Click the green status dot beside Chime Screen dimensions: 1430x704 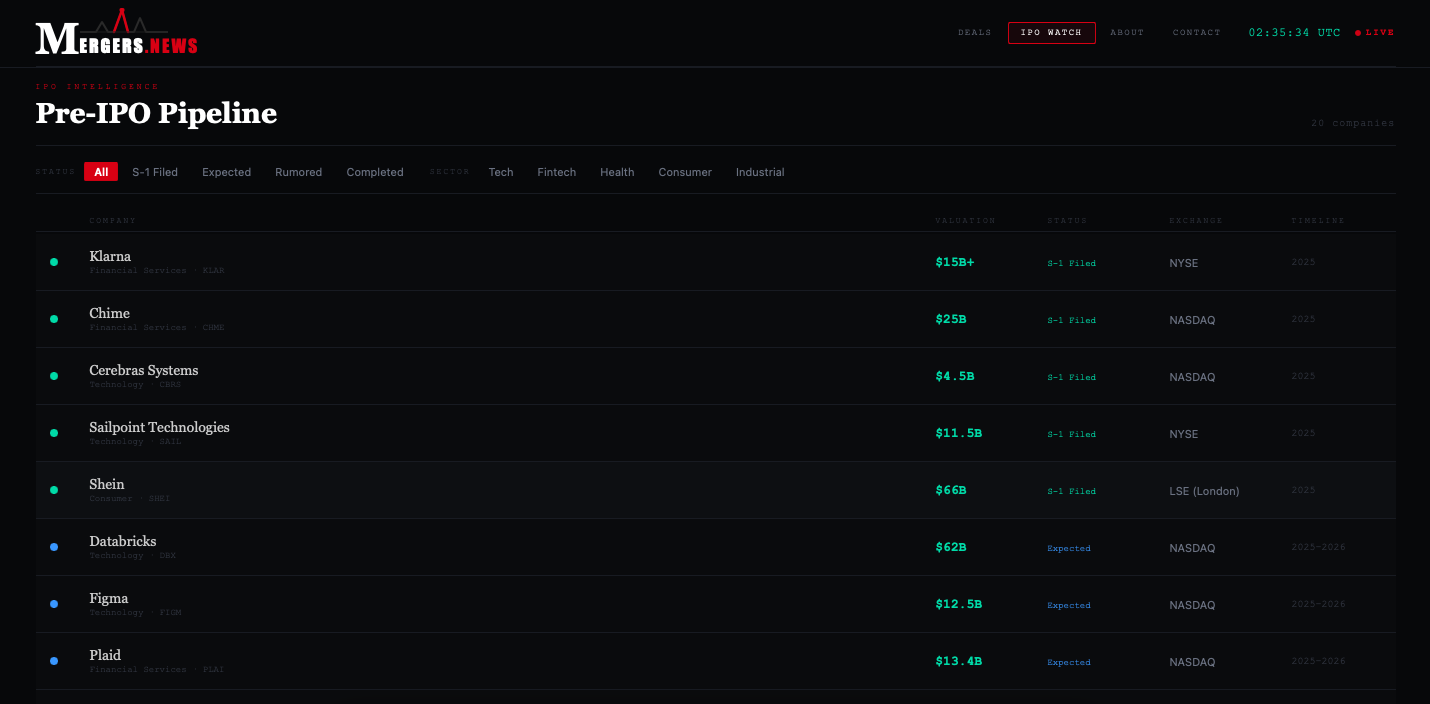[54, 319]
